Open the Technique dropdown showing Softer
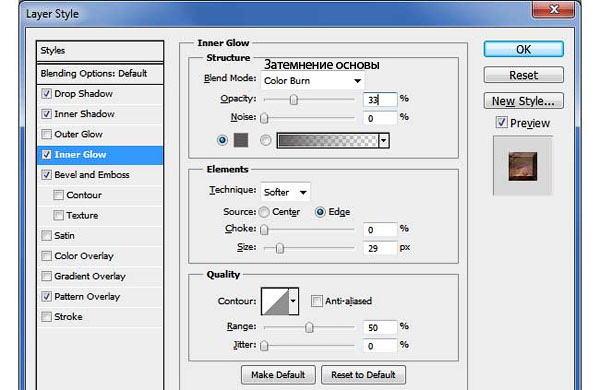 pos(285,192)
